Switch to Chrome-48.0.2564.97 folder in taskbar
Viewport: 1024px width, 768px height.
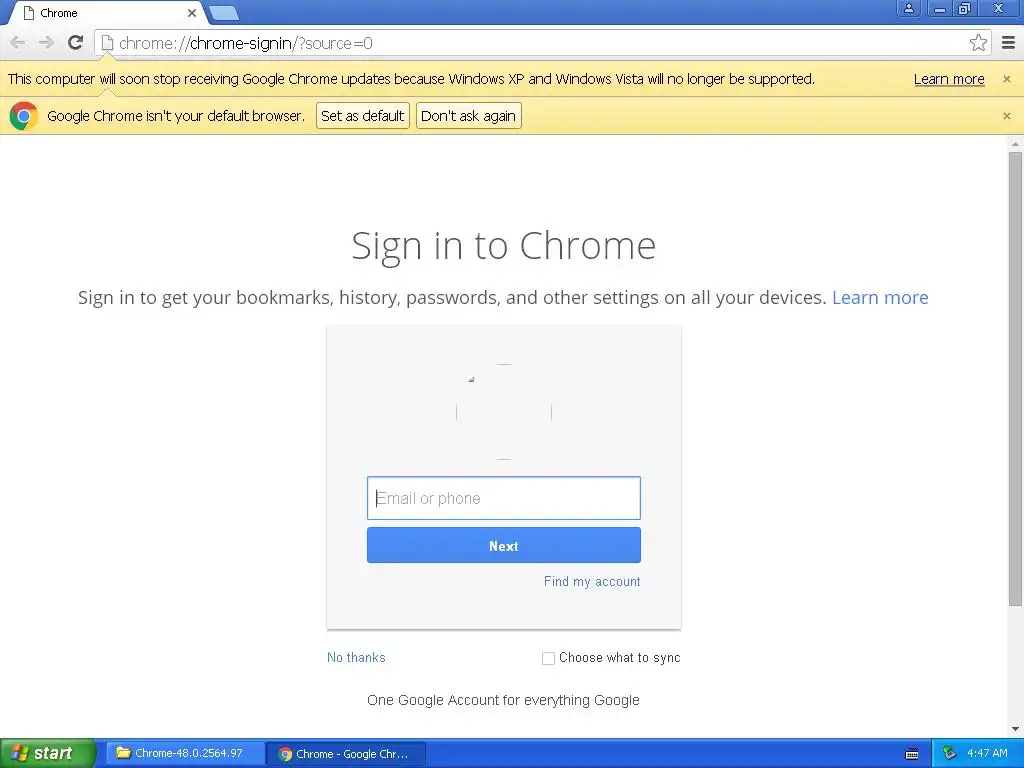pyautogui.click(x=185, y=754)
